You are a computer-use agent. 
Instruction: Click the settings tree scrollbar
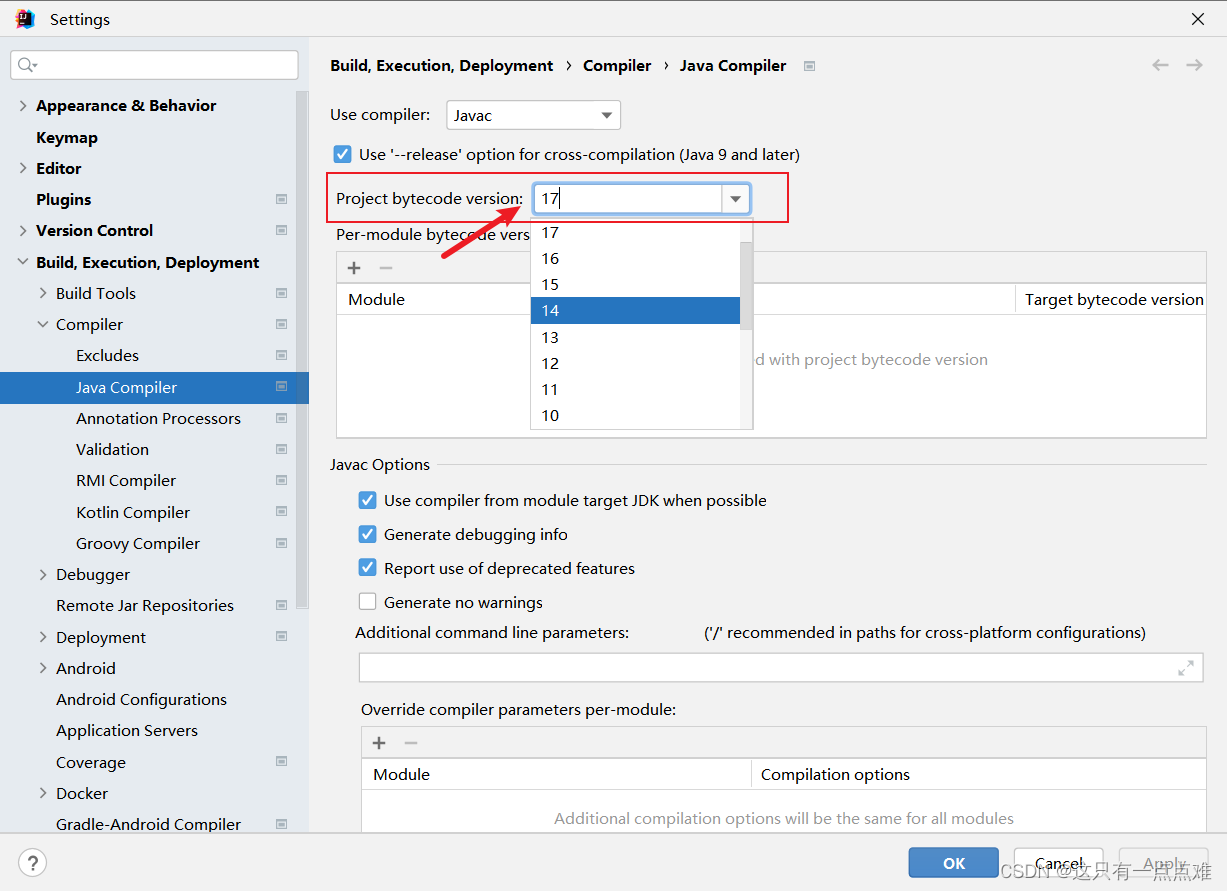[x=302, y=350]
